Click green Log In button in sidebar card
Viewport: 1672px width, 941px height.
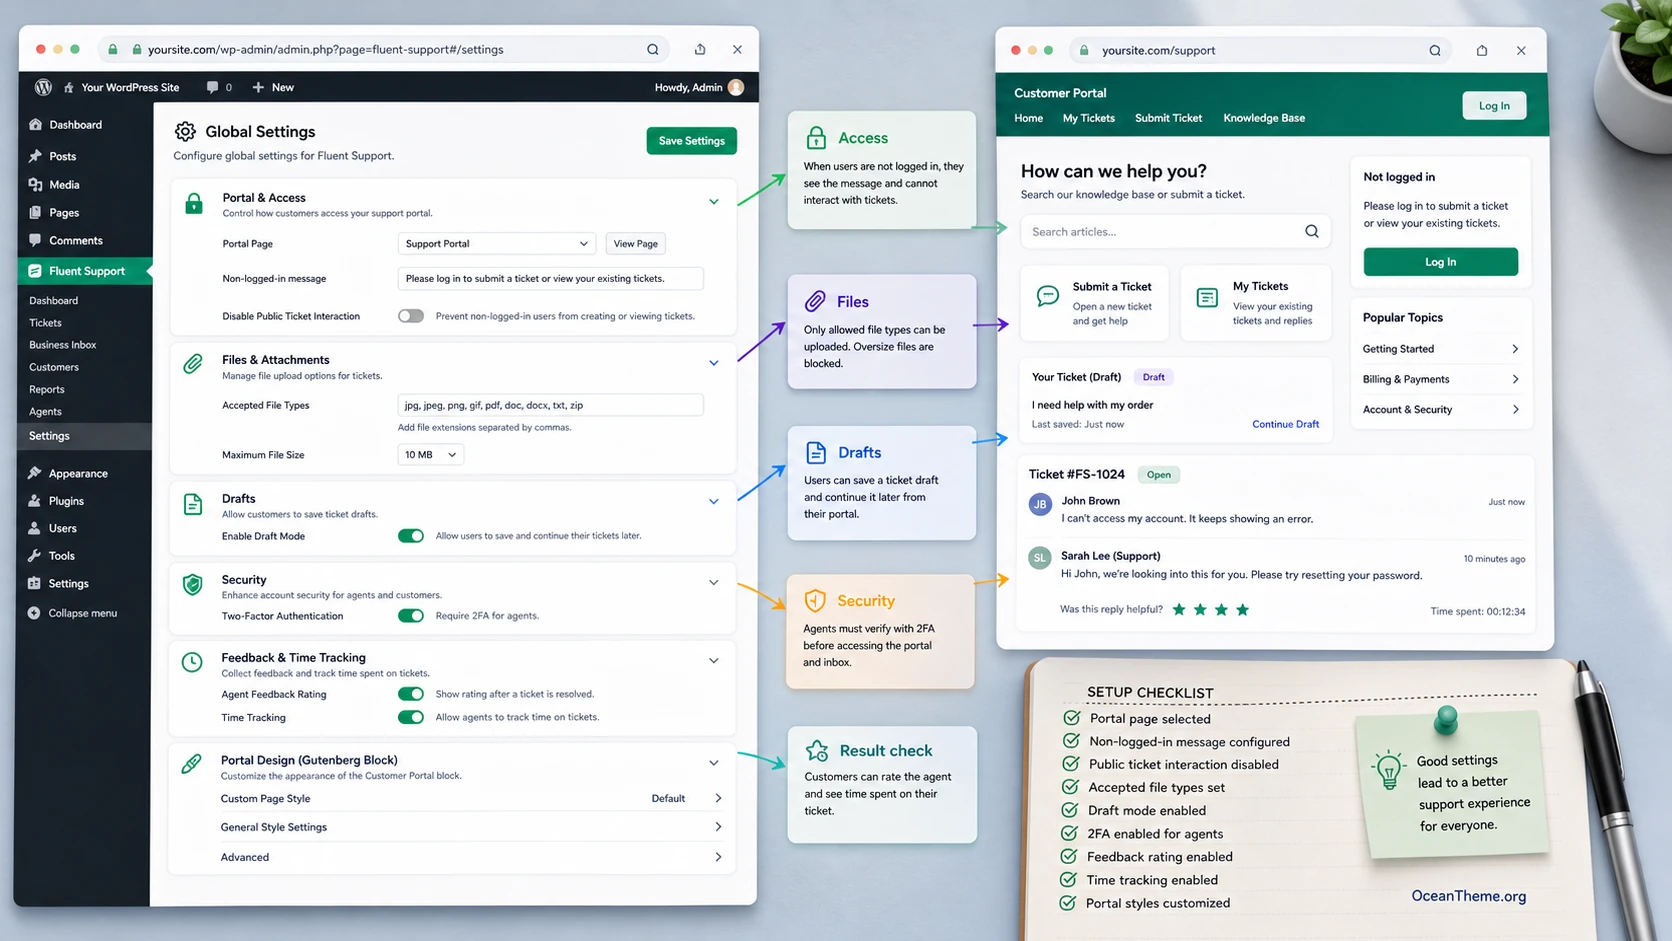(x=1440, y=262)
